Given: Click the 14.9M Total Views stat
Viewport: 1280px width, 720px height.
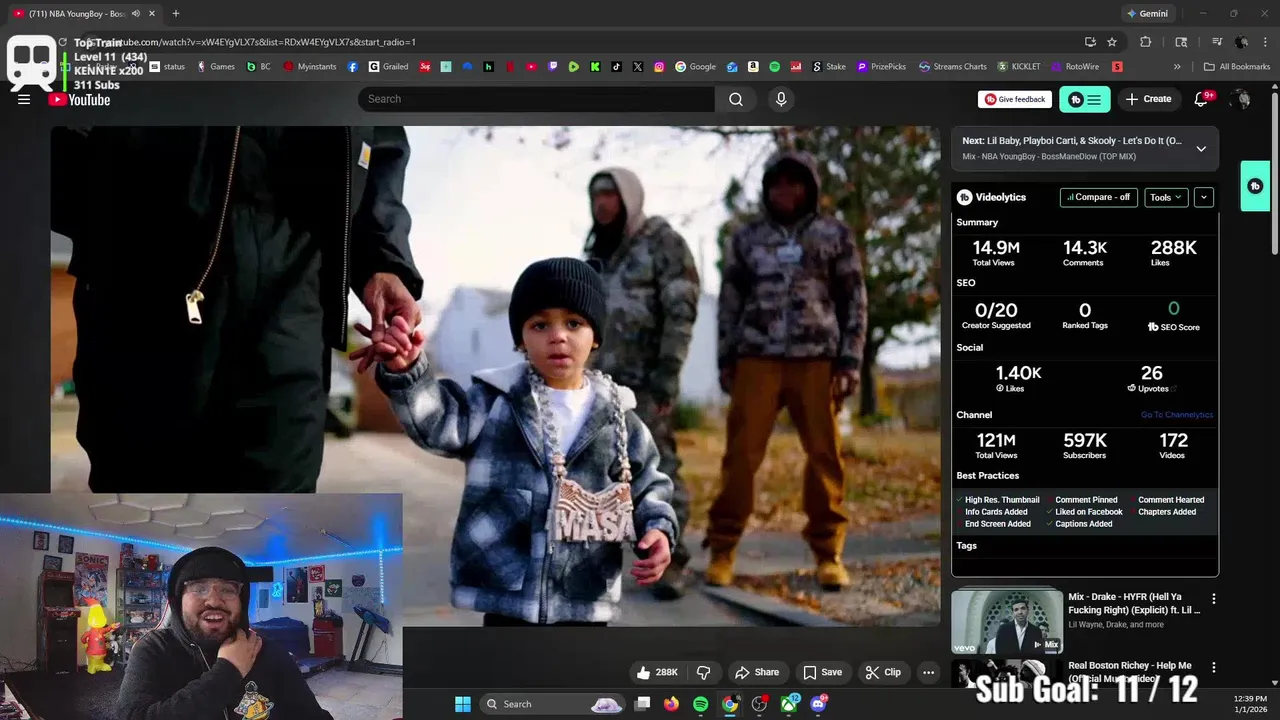Looking at the screenshot, I should click(x=995, y=253).
